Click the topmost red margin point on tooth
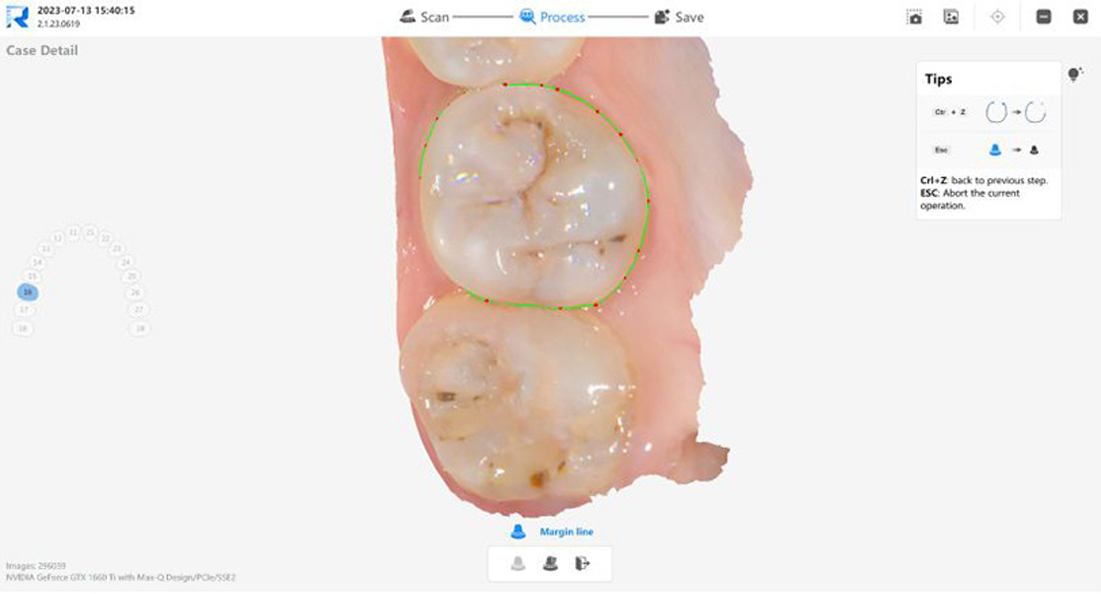The image size is (1101, 594). click(505, 85)
